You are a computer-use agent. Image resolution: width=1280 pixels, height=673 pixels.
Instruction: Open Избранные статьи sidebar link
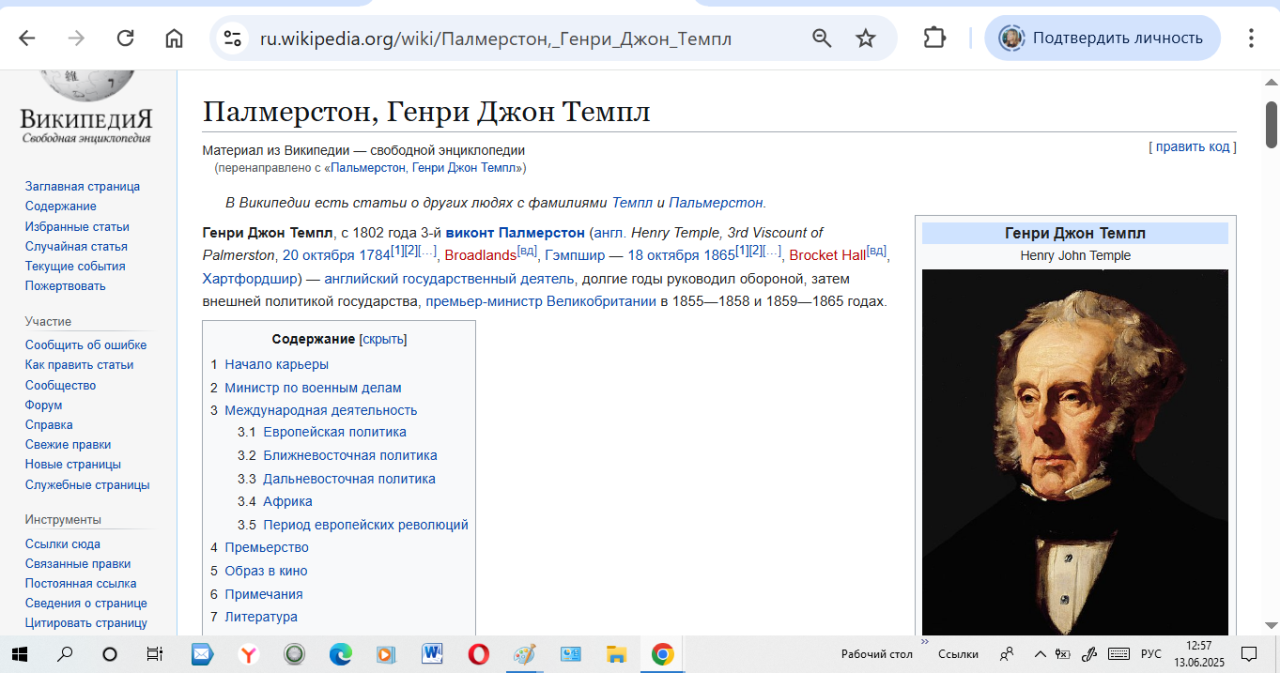(x=77, y=227)
